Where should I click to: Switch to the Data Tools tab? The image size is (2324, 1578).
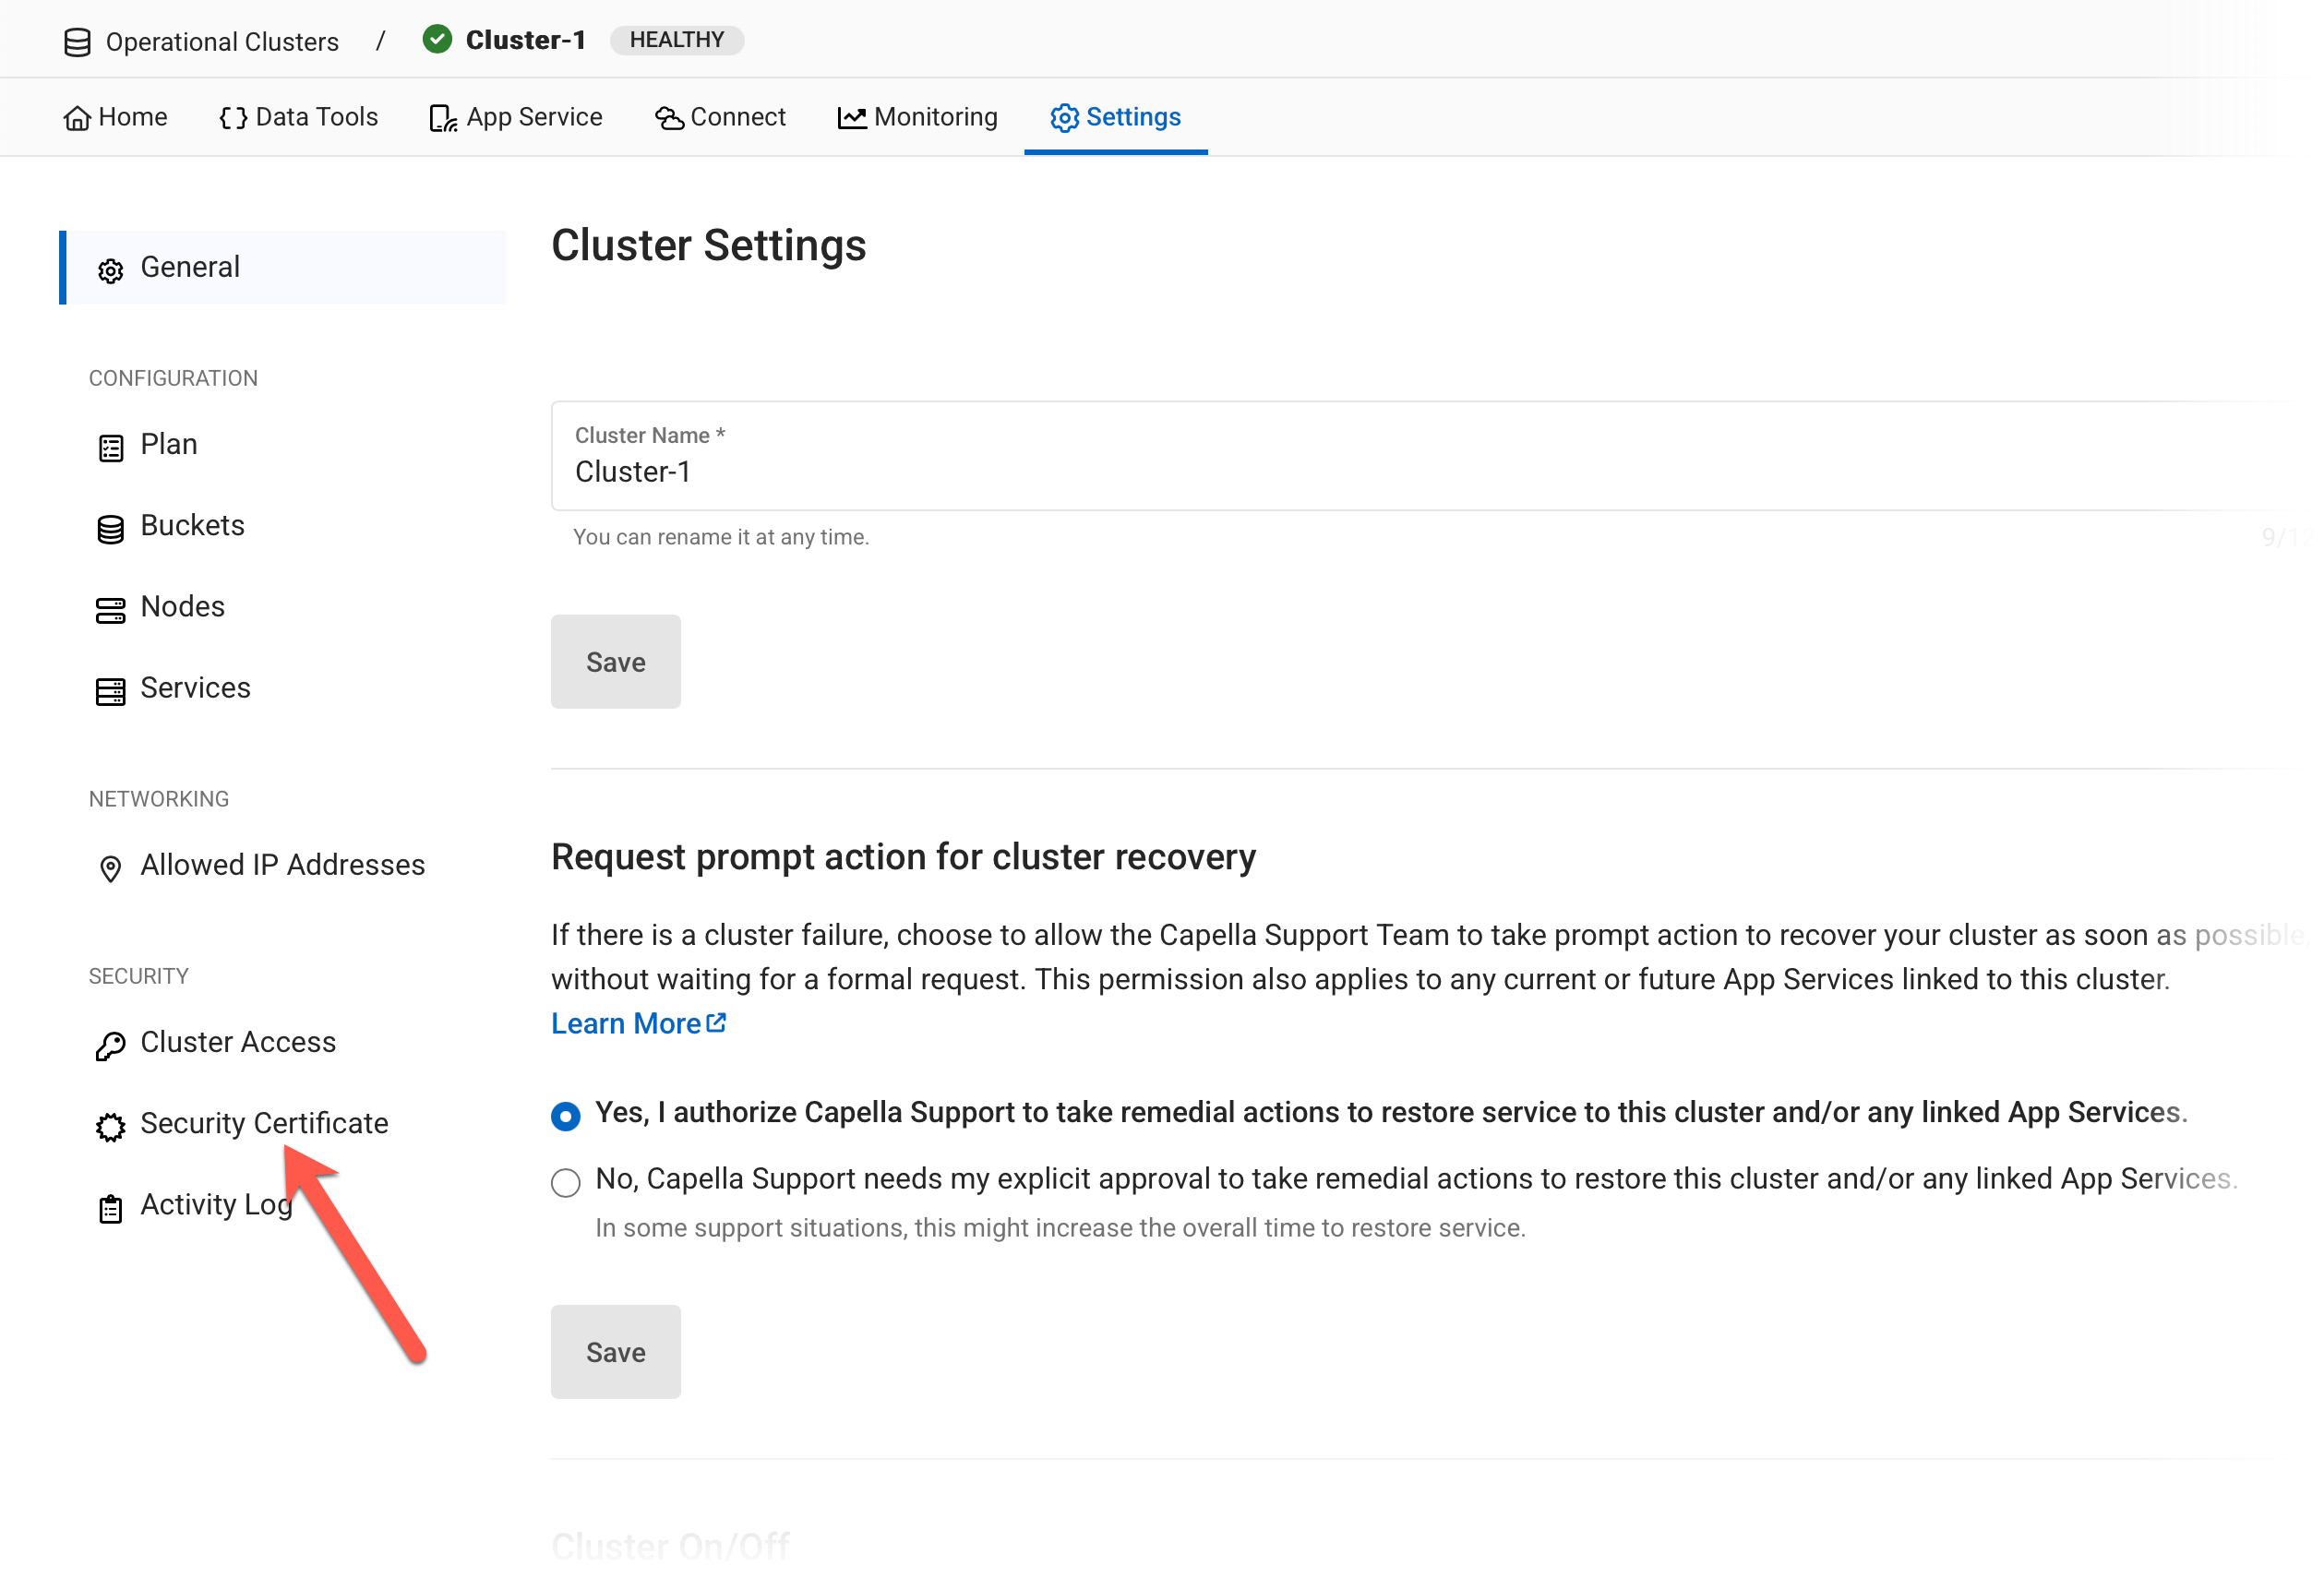(x=298, y=117)
